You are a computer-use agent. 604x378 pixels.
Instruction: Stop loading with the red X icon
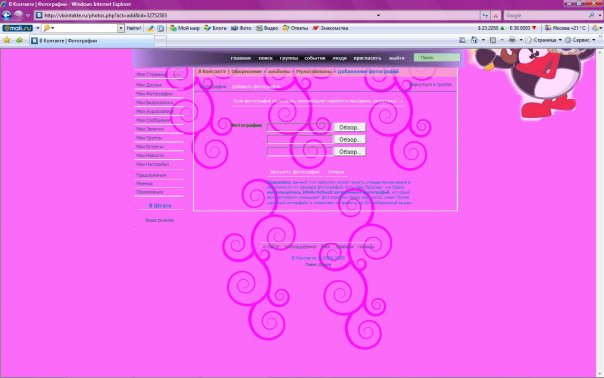click(496, 15)
